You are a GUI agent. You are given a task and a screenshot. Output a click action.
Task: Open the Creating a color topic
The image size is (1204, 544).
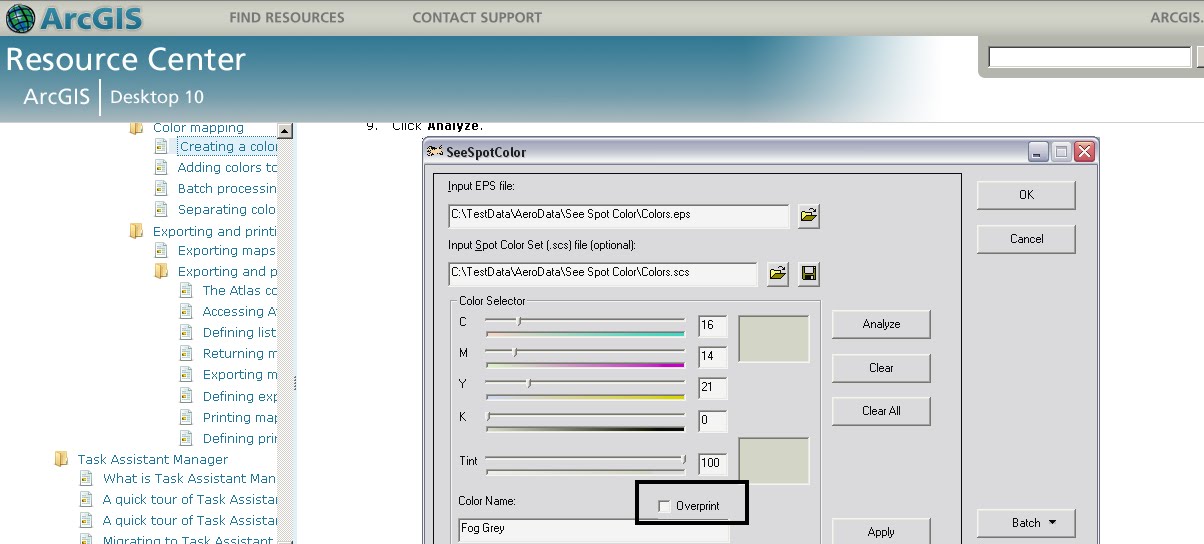(x=228, y=146)
